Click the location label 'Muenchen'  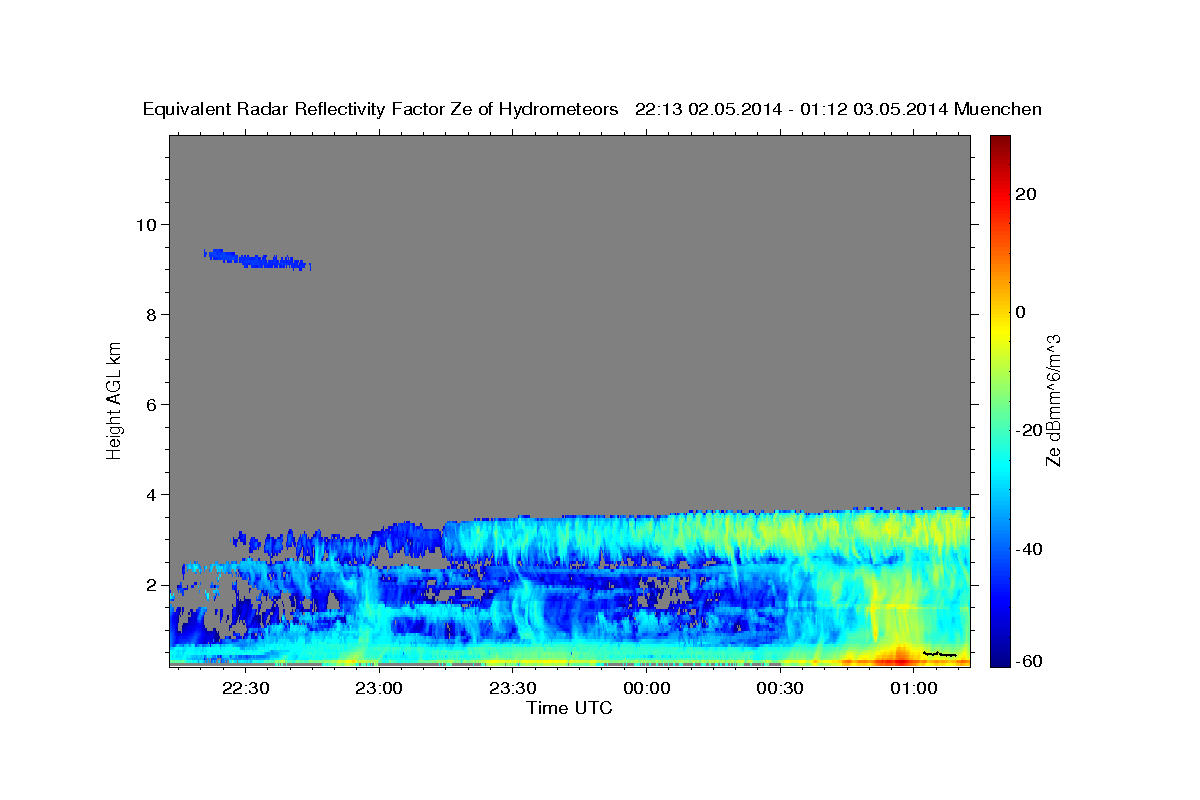998,109
